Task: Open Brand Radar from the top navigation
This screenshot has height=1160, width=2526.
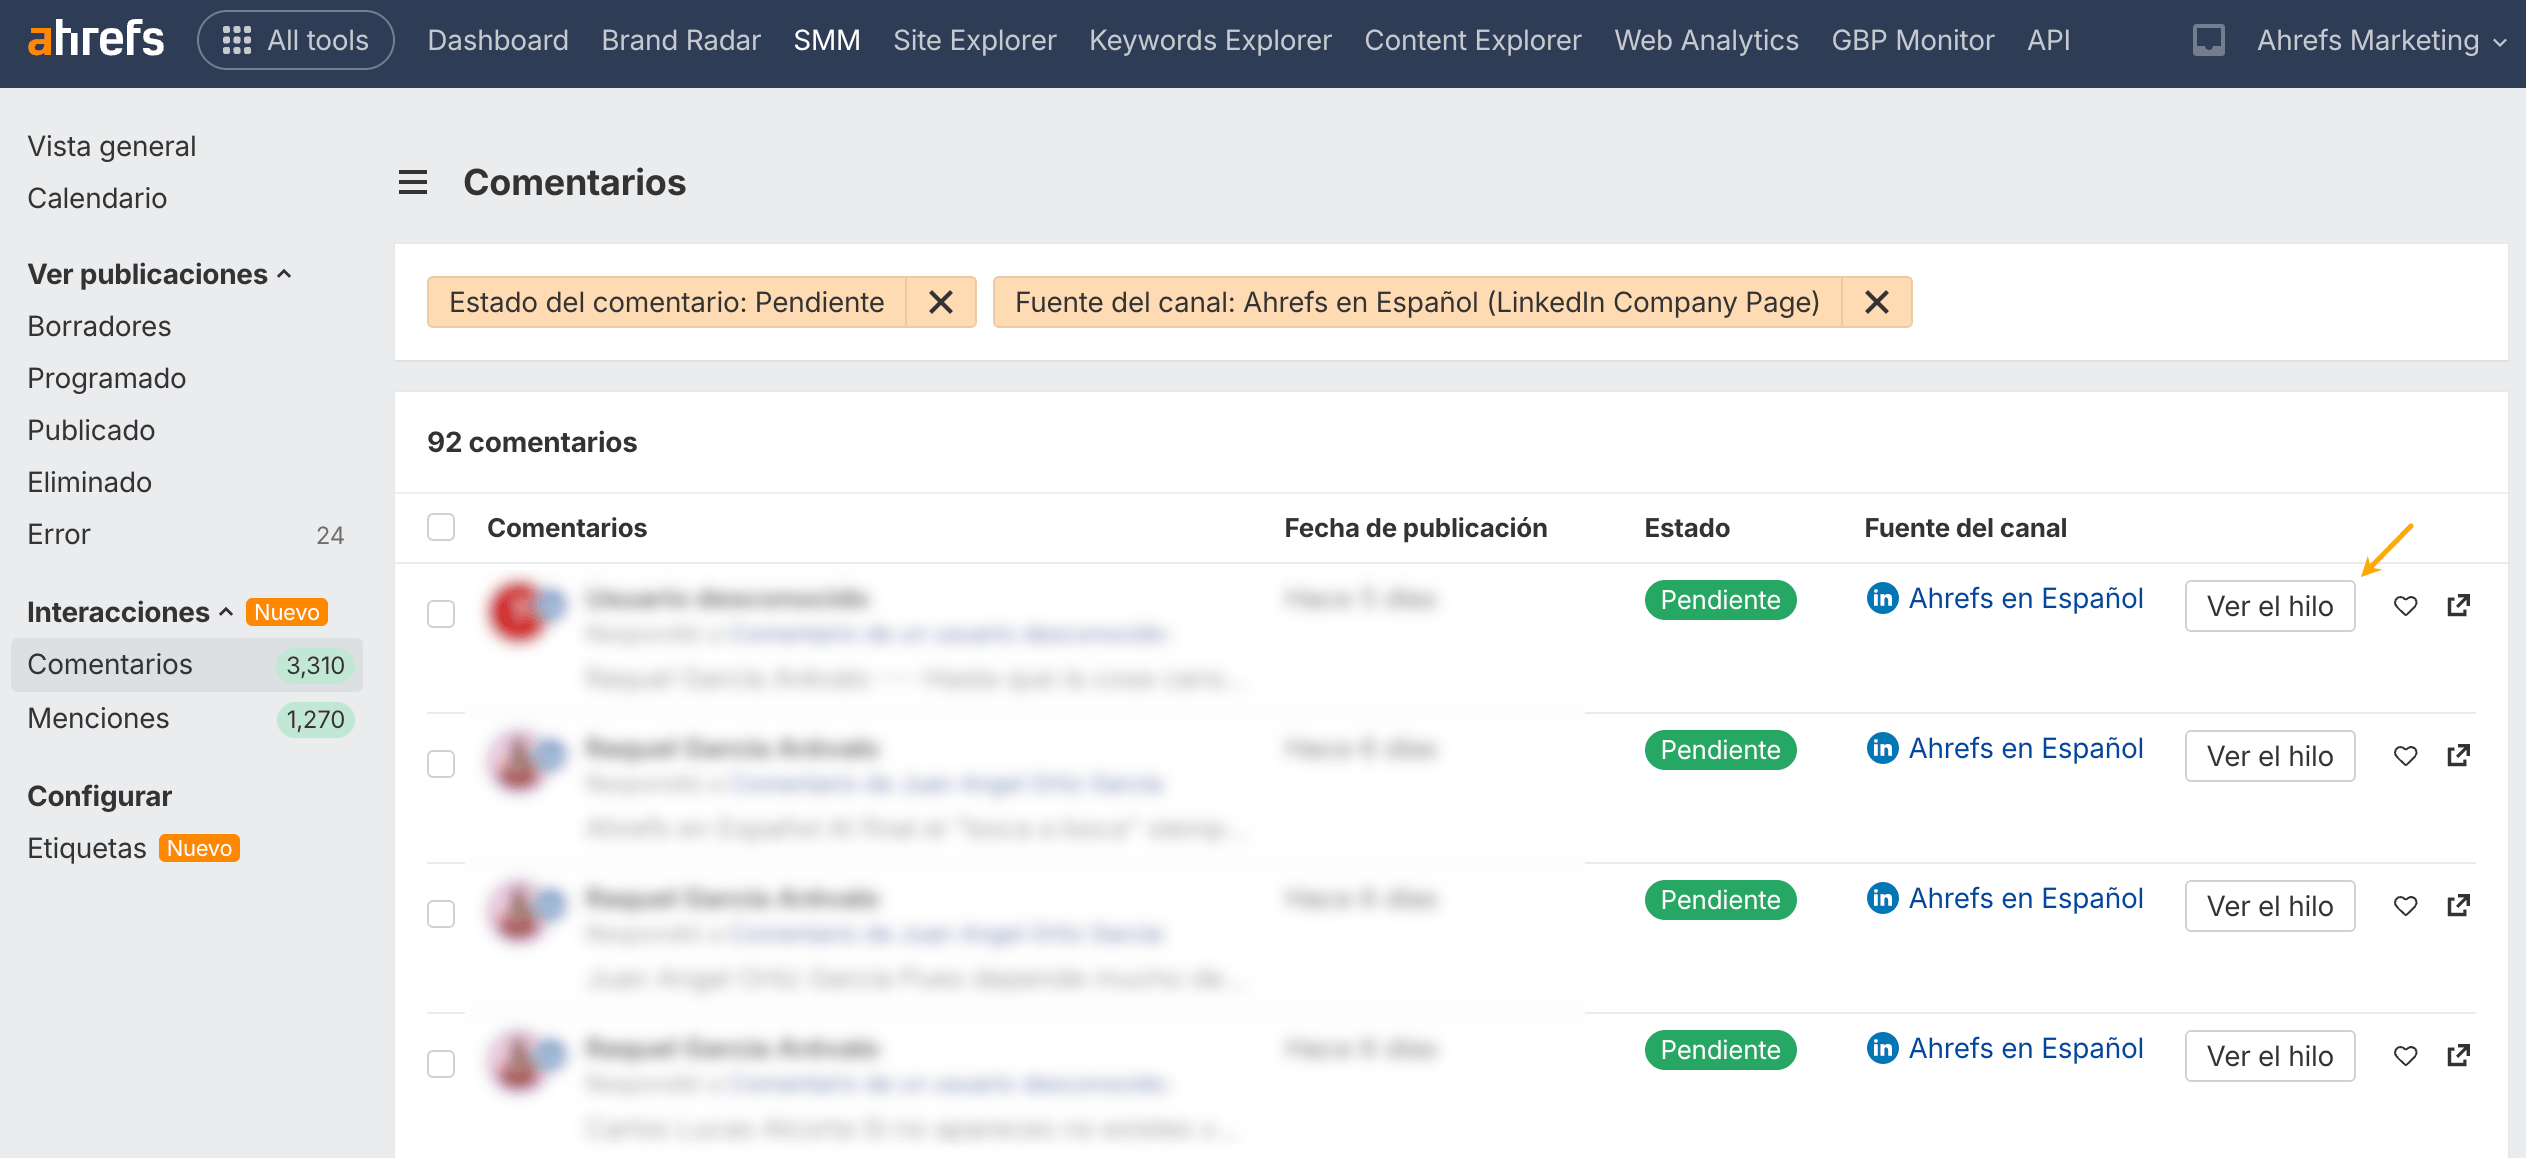Action: [x=681, y=40]
